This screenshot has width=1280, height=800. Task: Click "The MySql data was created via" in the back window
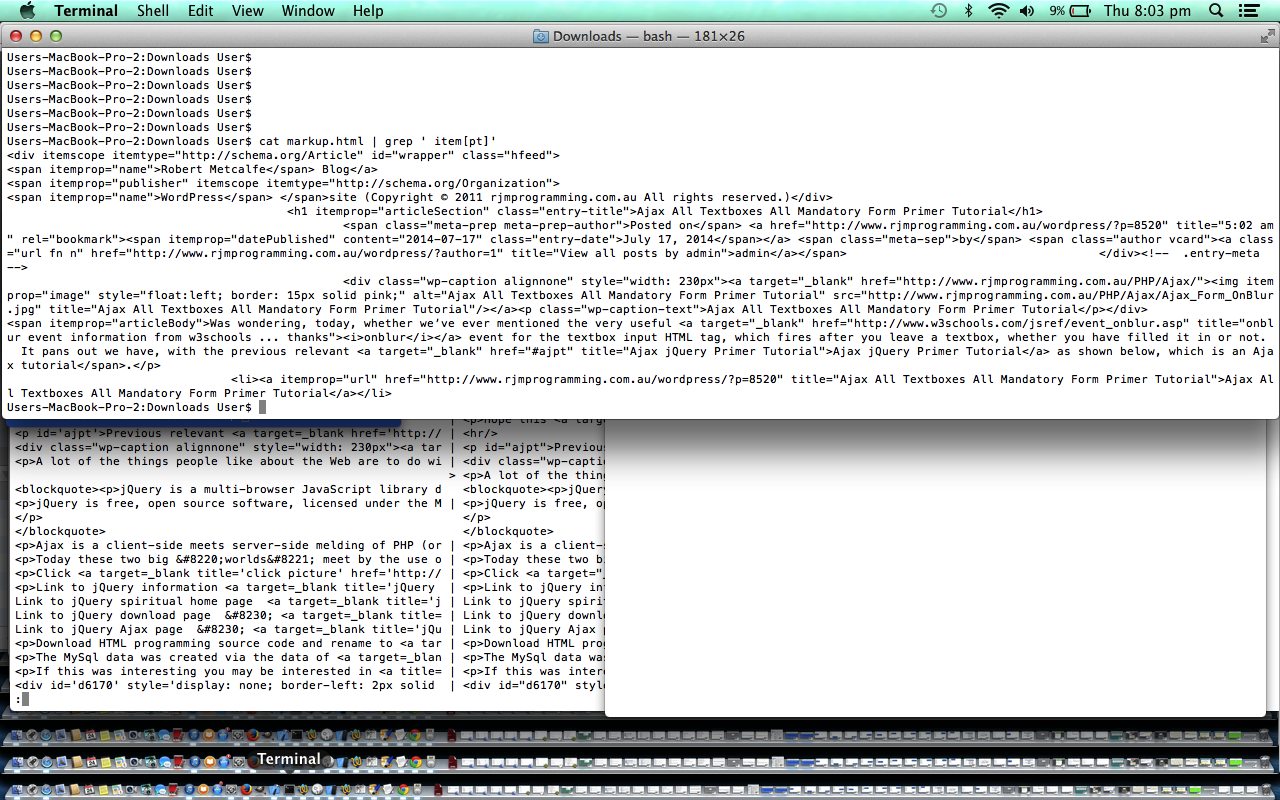[x=141, y=657]
